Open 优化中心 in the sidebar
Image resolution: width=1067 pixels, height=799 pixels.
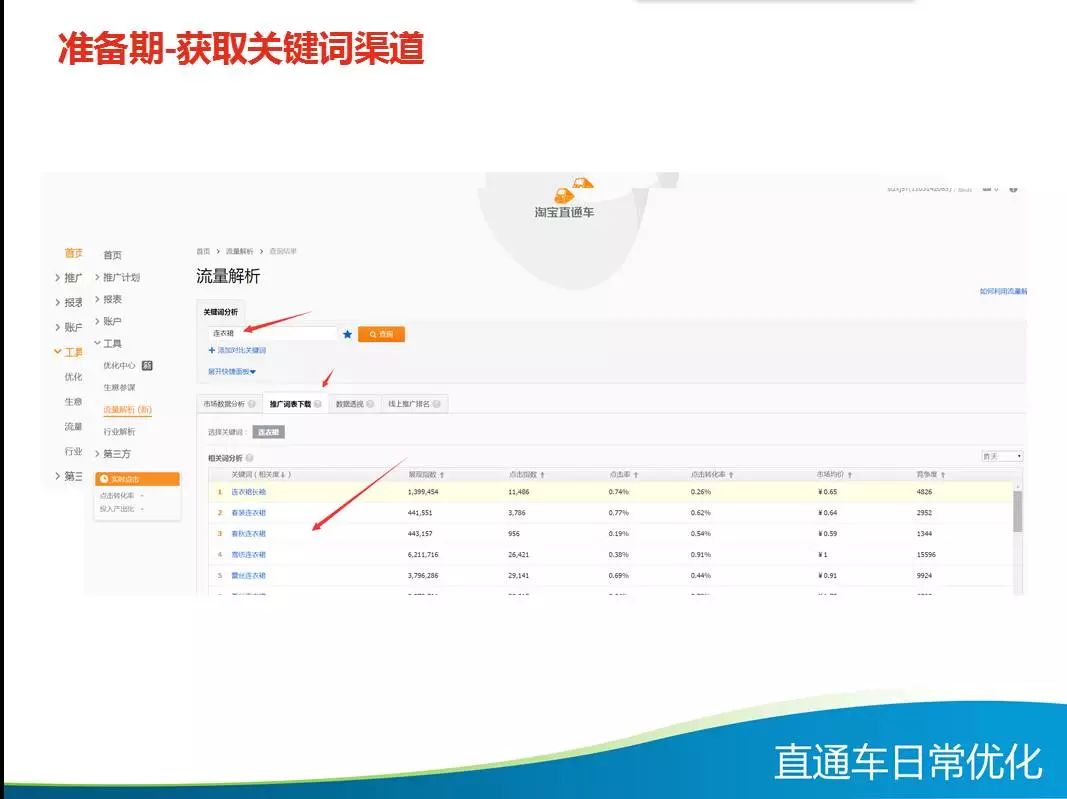tap(119, 366)
